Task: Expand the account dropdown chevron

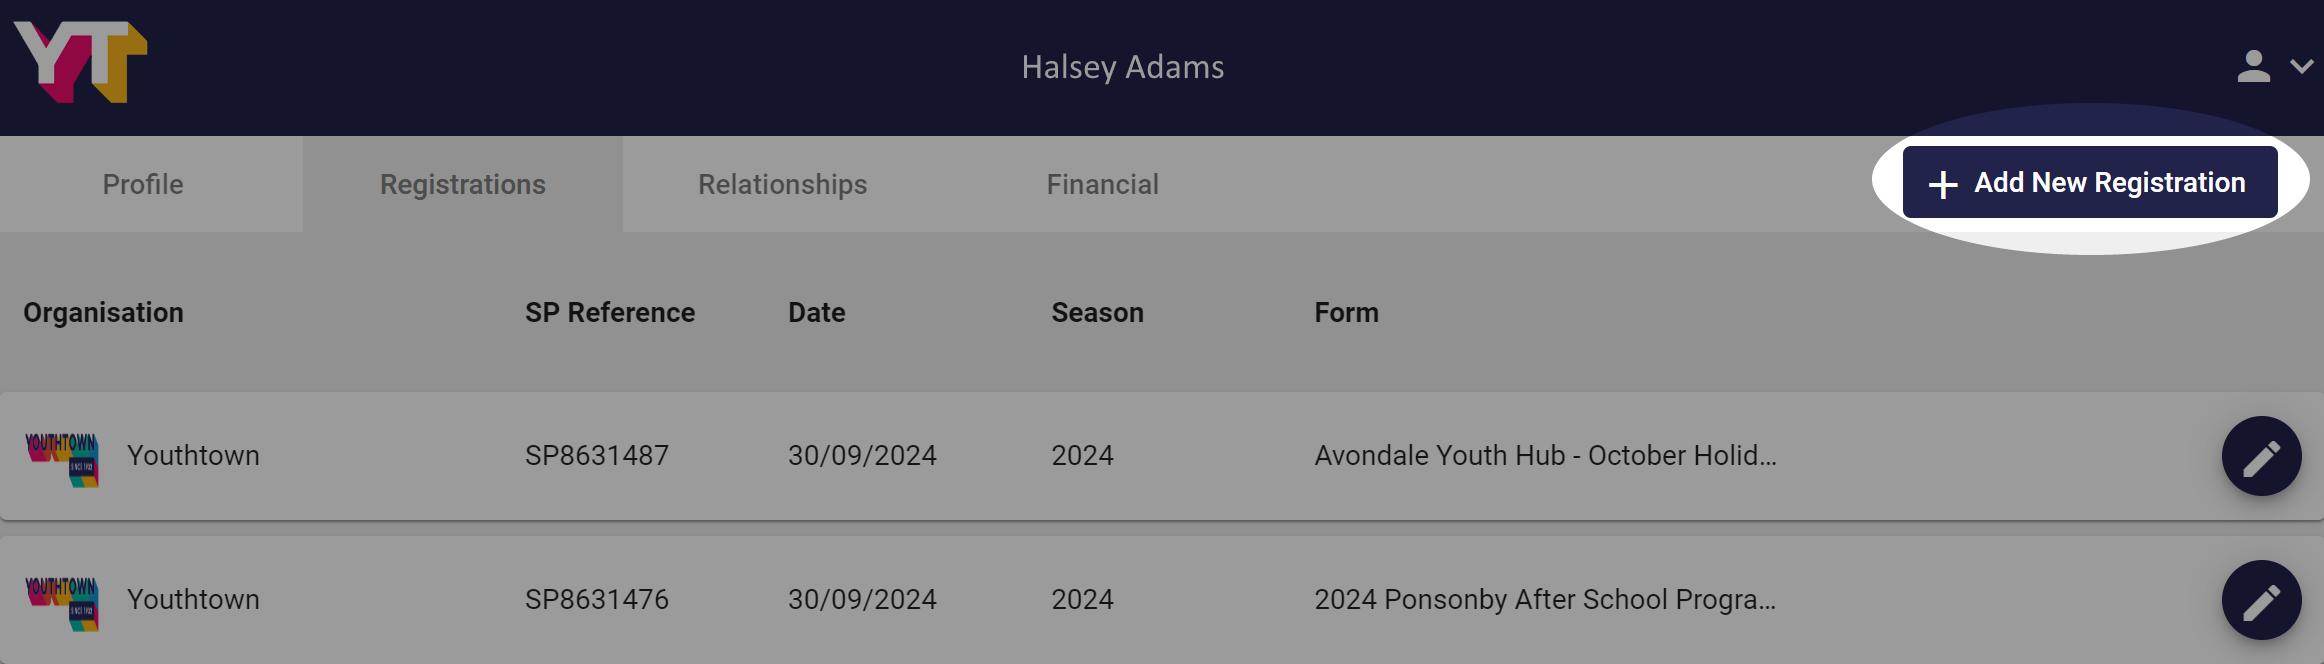Action: 2301,67
